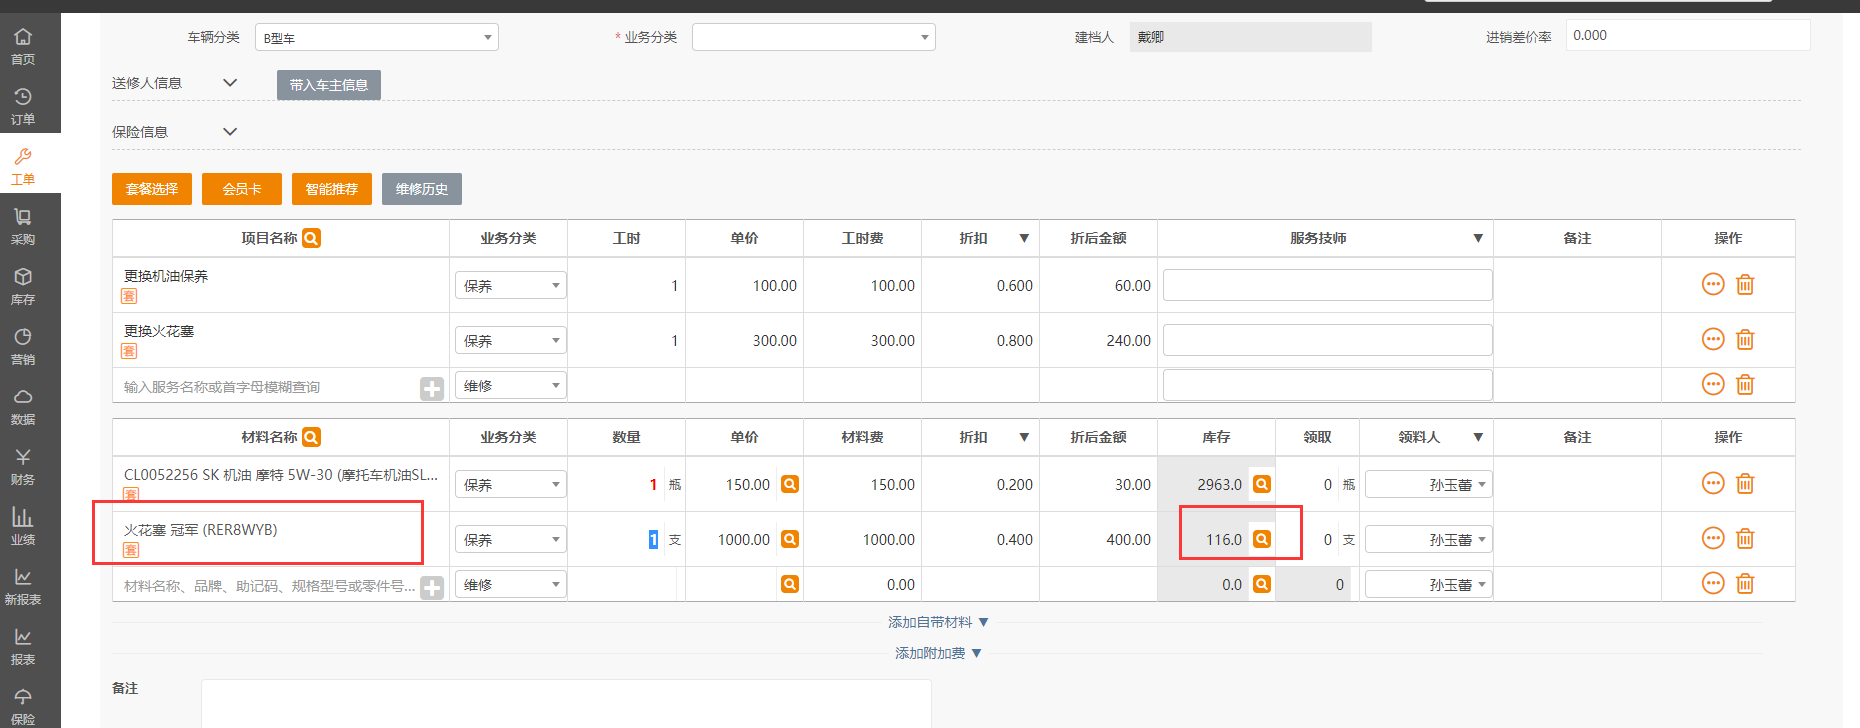Open 业绩 performance sidebar item
This screenshot has width=1860, height=728.
(x=23, y=526)
